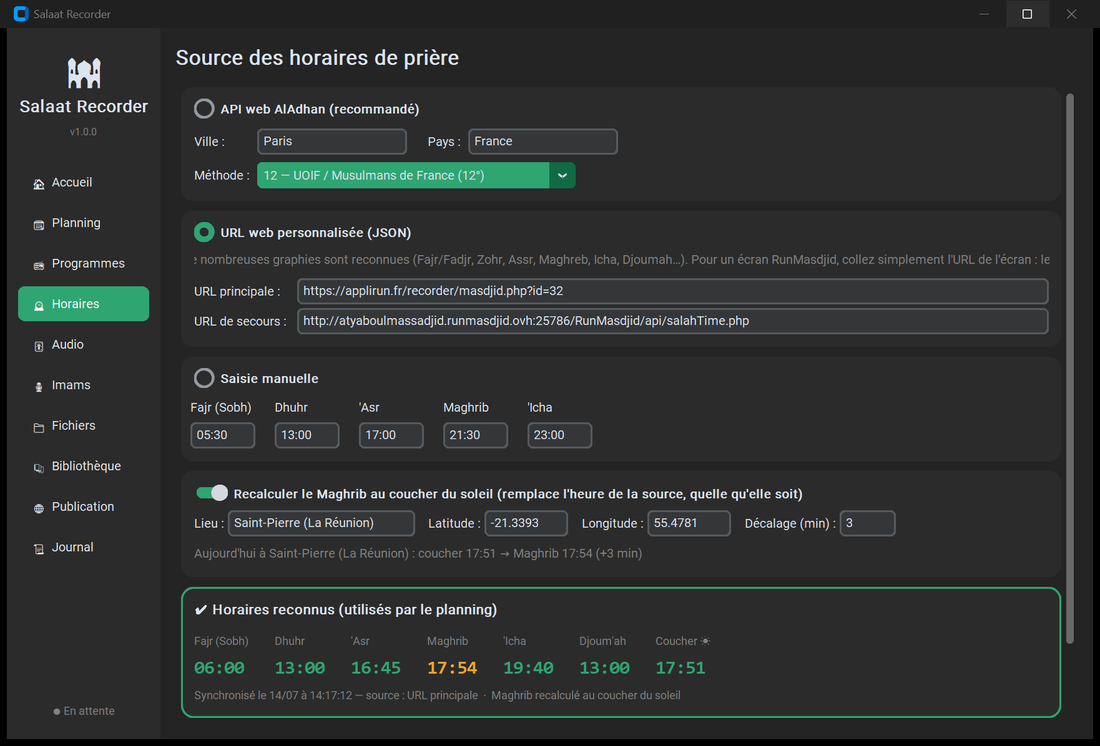This screenshot has width=1100, height=746.
Task: Edit the URL principale field
Action: tap(673, 291)
